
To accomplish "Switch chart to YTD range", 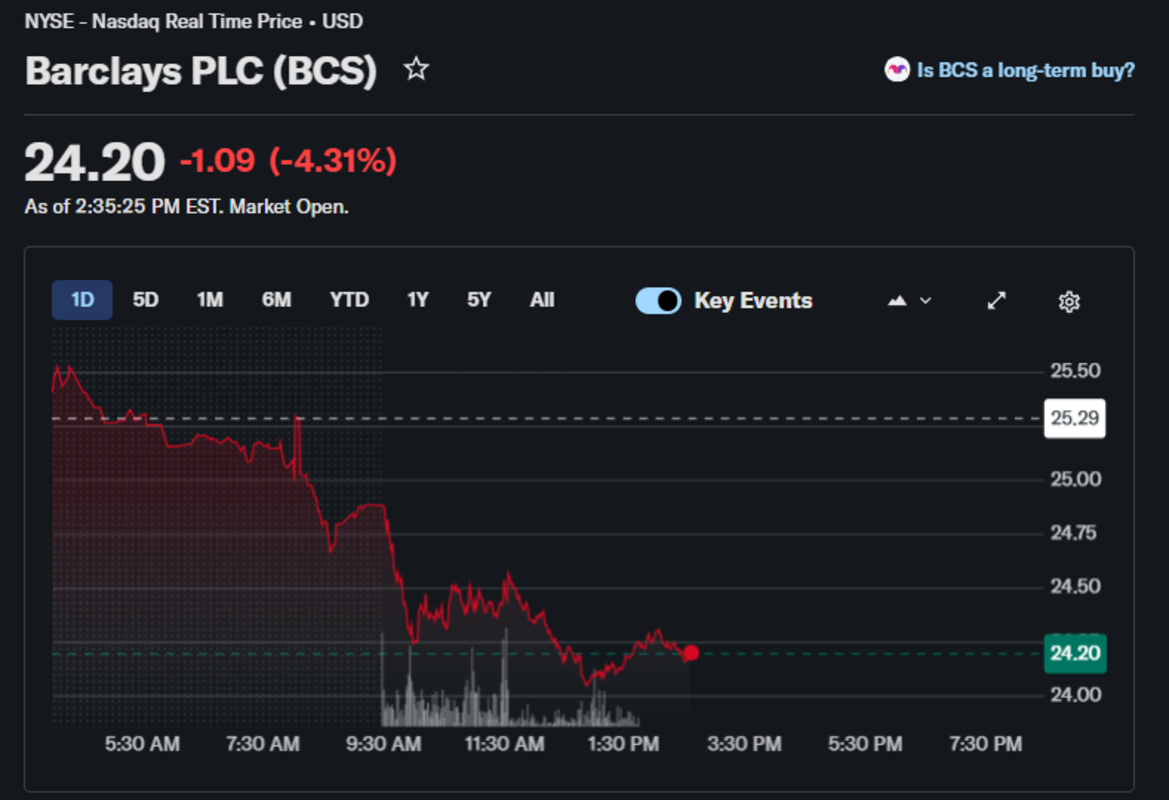I will click(x=349, y=300).
